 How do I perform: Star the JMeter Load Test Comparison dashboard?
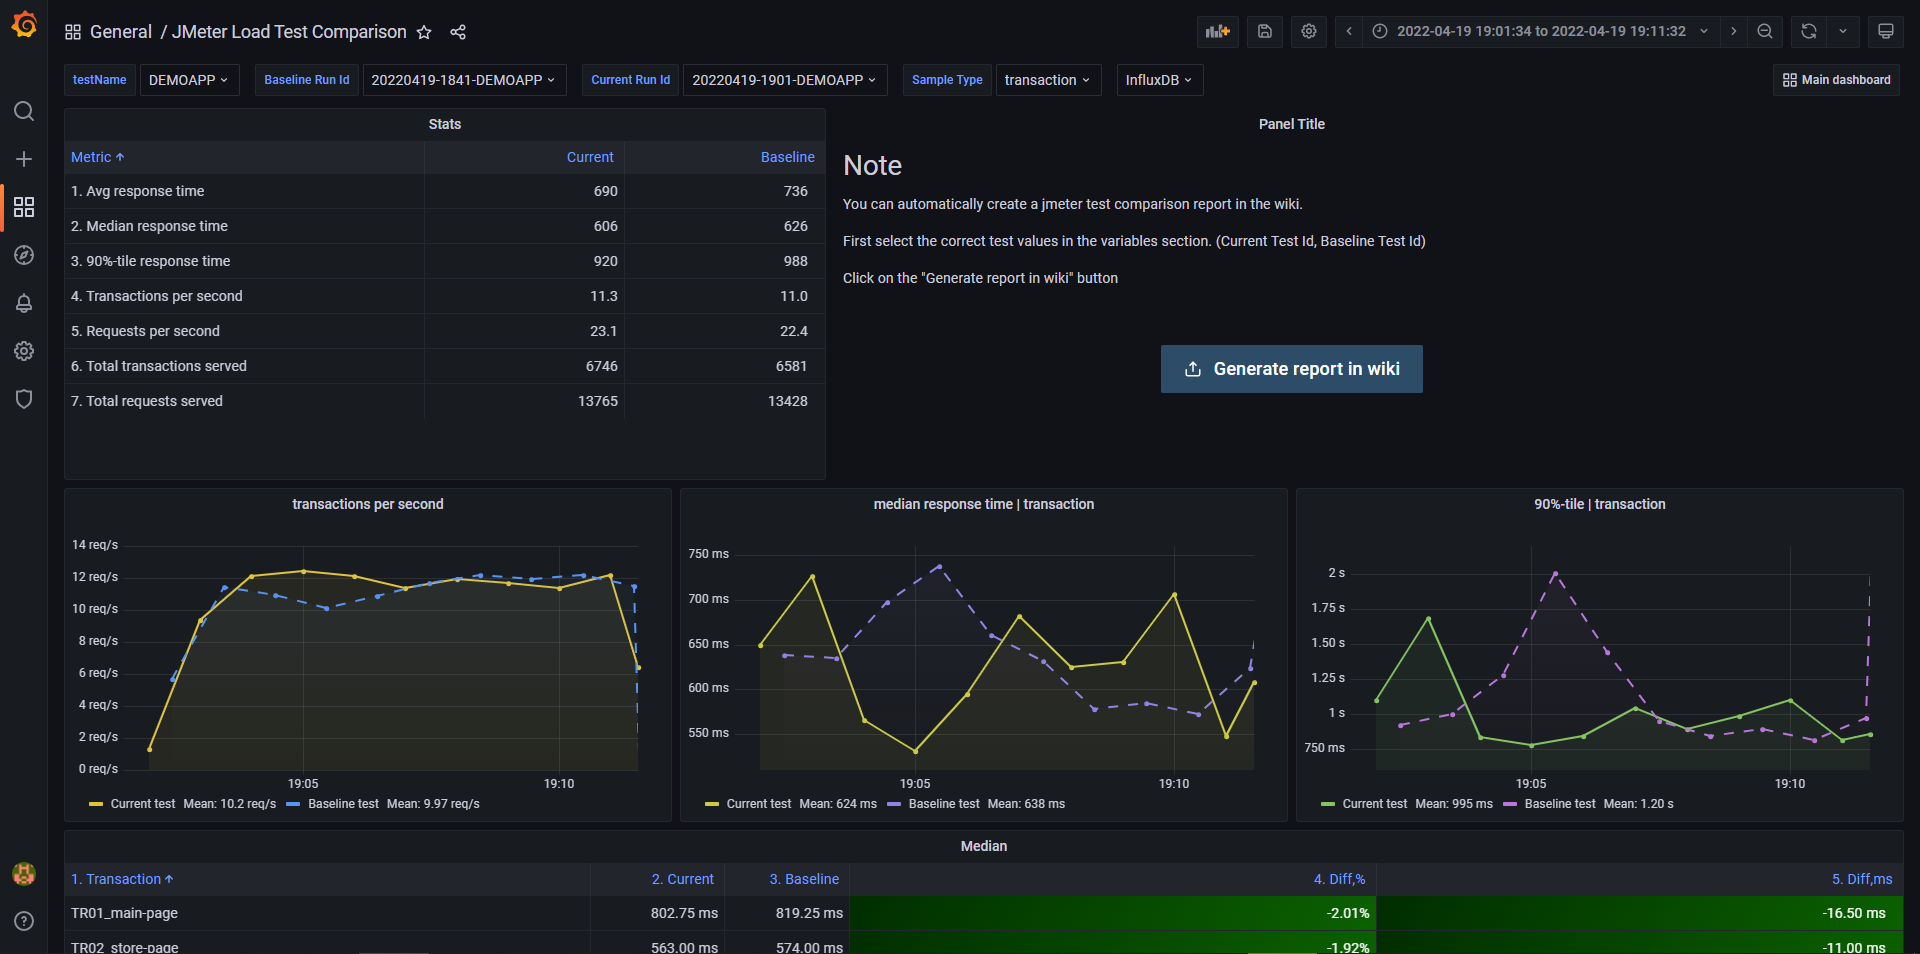(424, 32)
